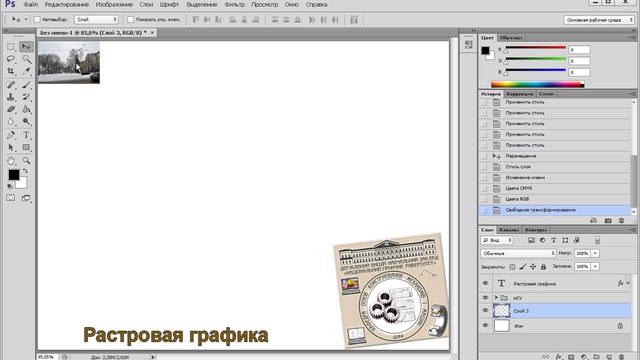Open the Редактирование menu
The image size is (640, 360).
pos(67,4)
